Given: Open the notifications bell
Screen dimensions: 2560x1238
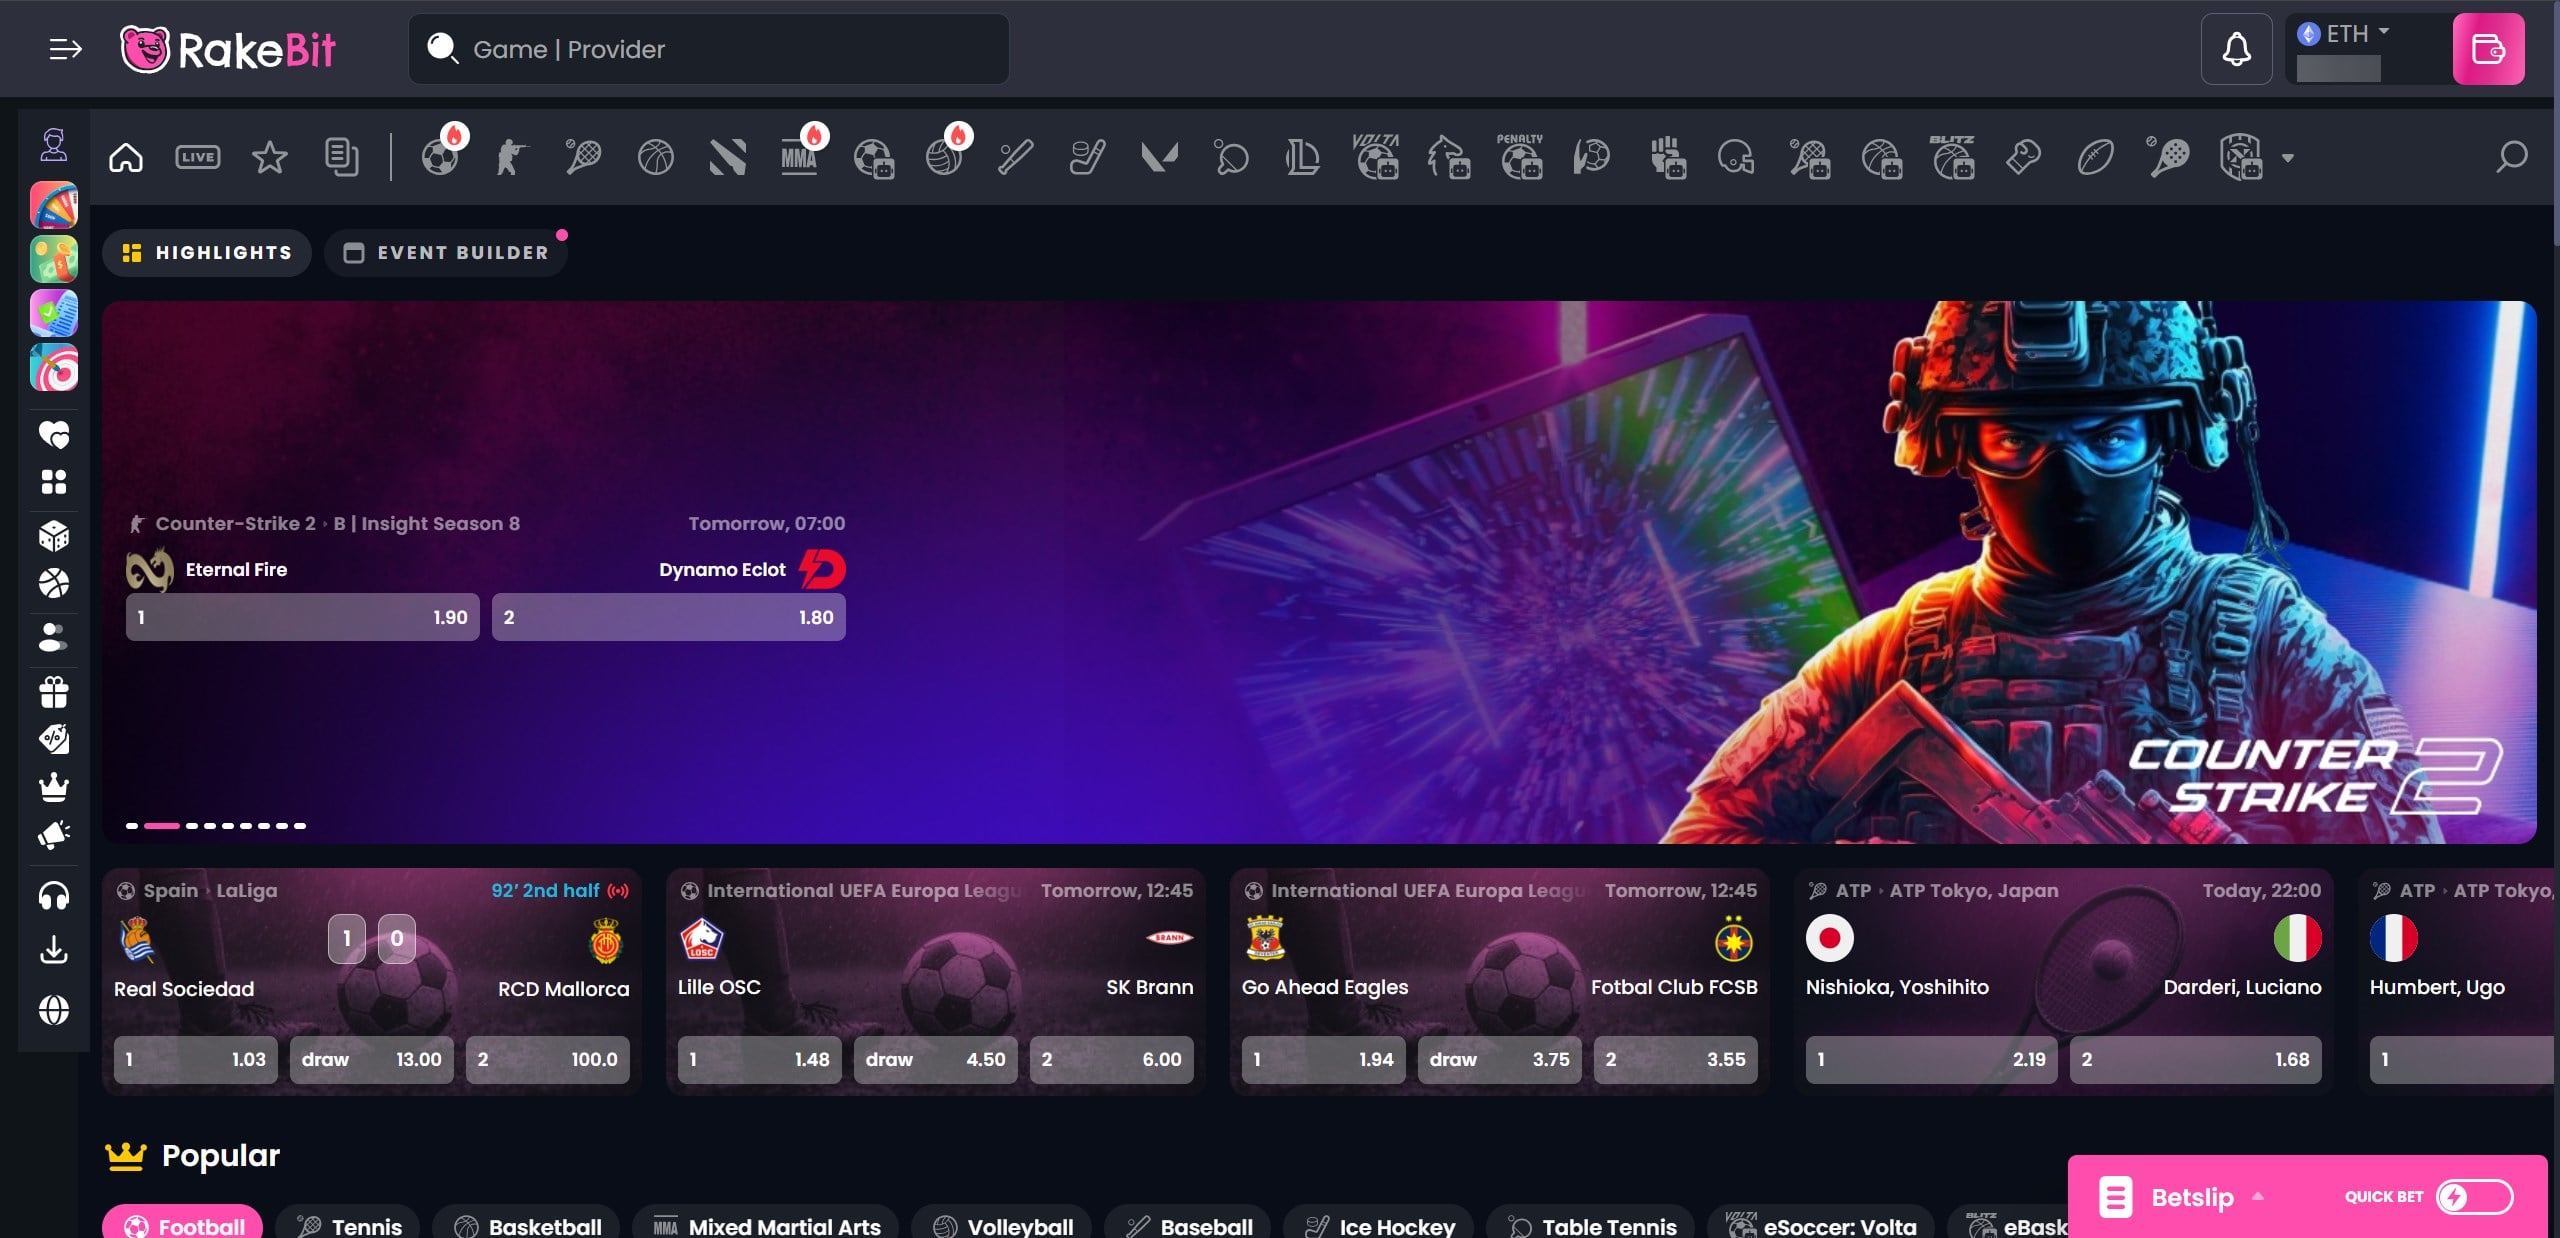Looking at the screenshot, I should (2236, 49).
